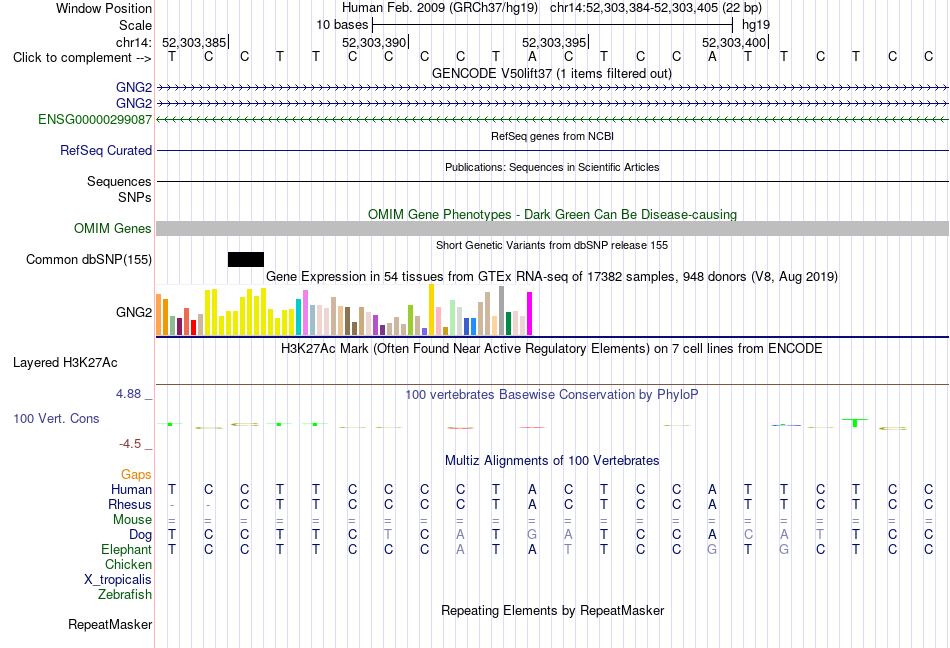The height and width of the screenshot is (648, 950).
Task: Click the Sequences publications track label
Action: 119,181
